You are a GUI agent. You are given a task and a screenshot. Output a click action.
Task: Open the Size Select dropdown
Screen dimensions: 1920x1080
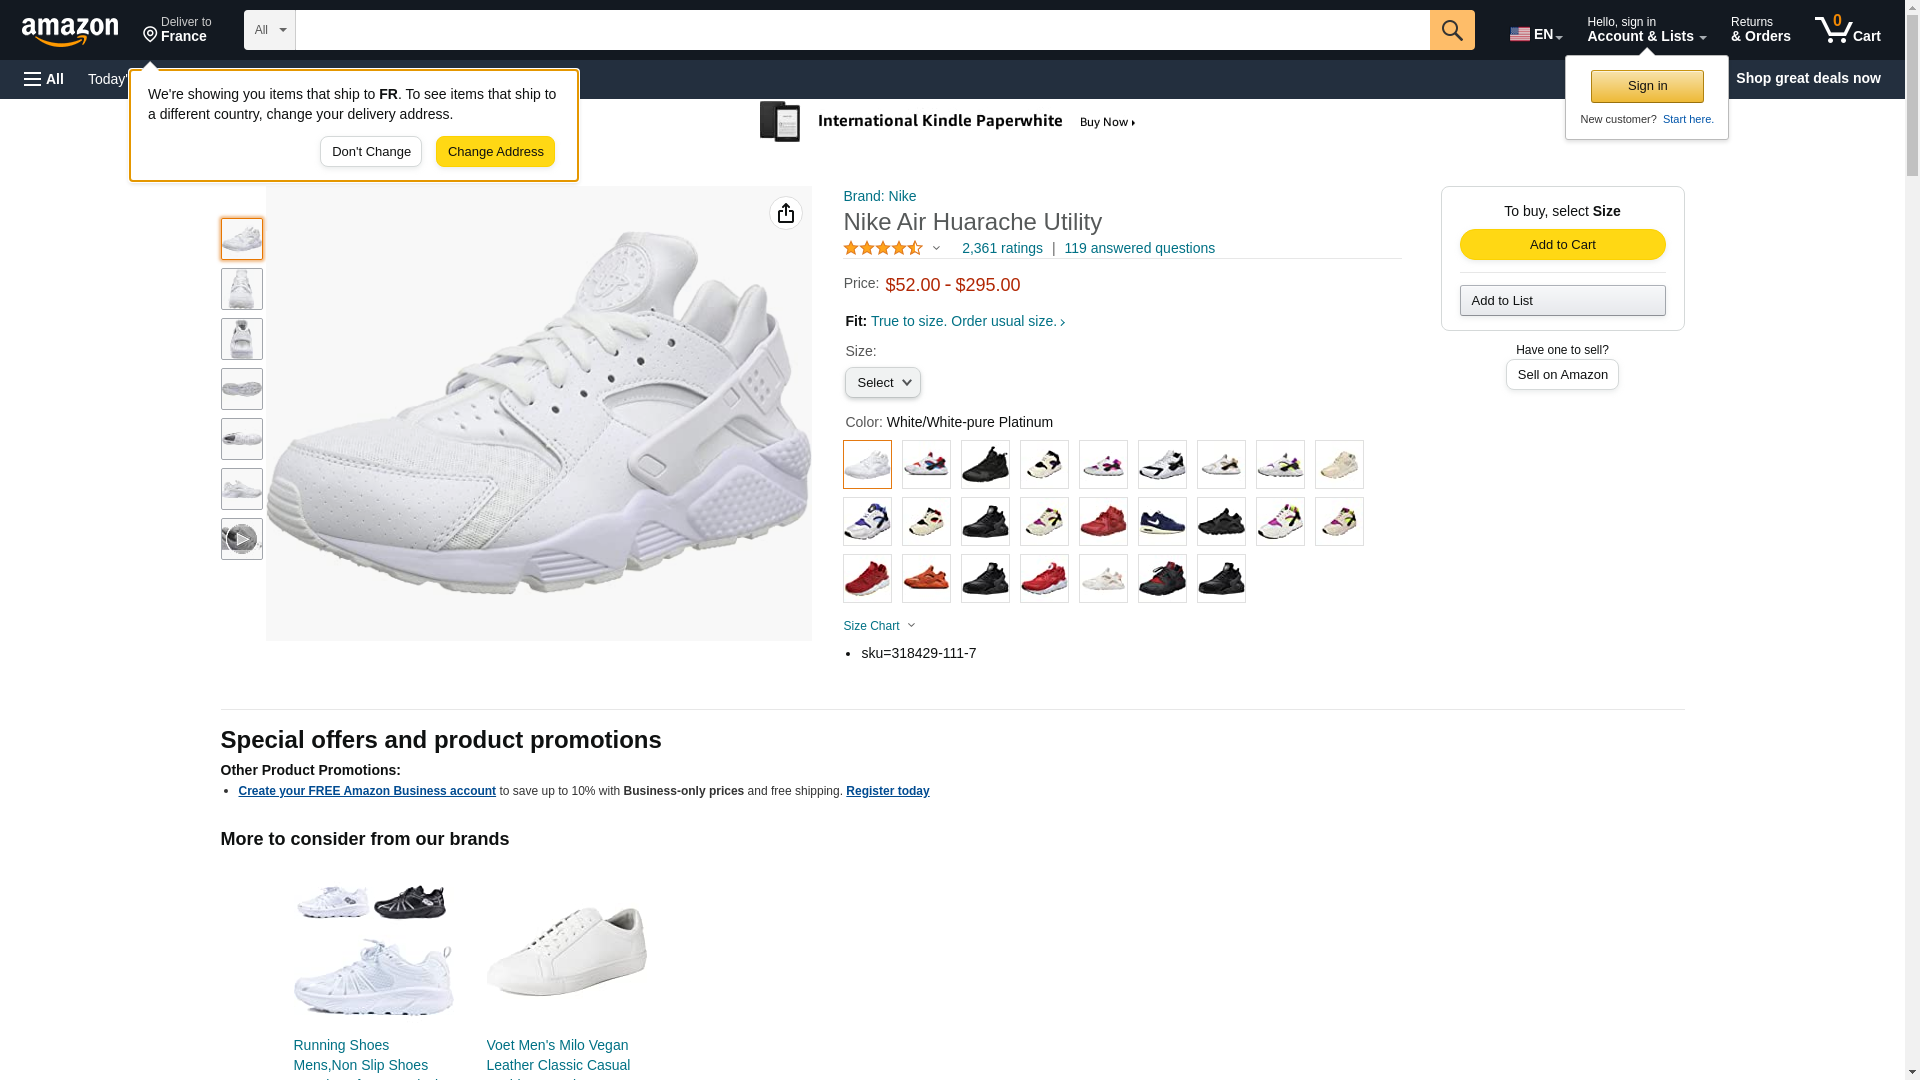point(882,383)
